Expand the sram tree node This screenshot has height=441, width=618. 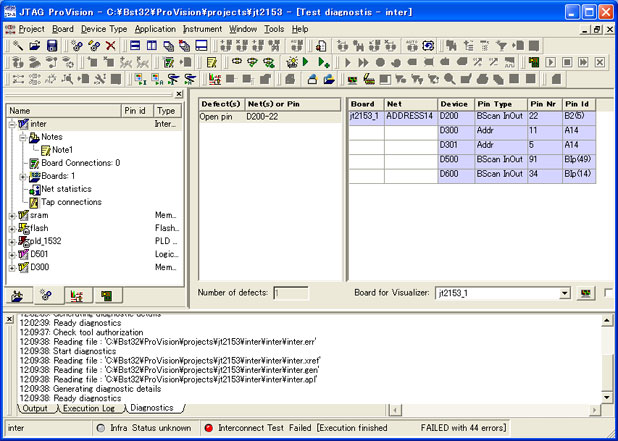pyautogui.click(x=11, y=215)
